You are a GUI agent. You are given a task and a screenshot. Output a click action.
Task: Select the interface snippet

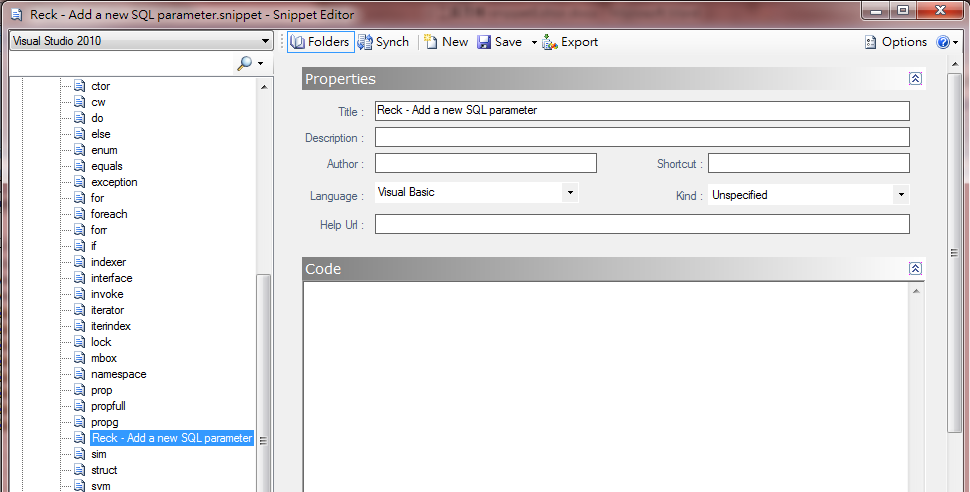(111, 278)
